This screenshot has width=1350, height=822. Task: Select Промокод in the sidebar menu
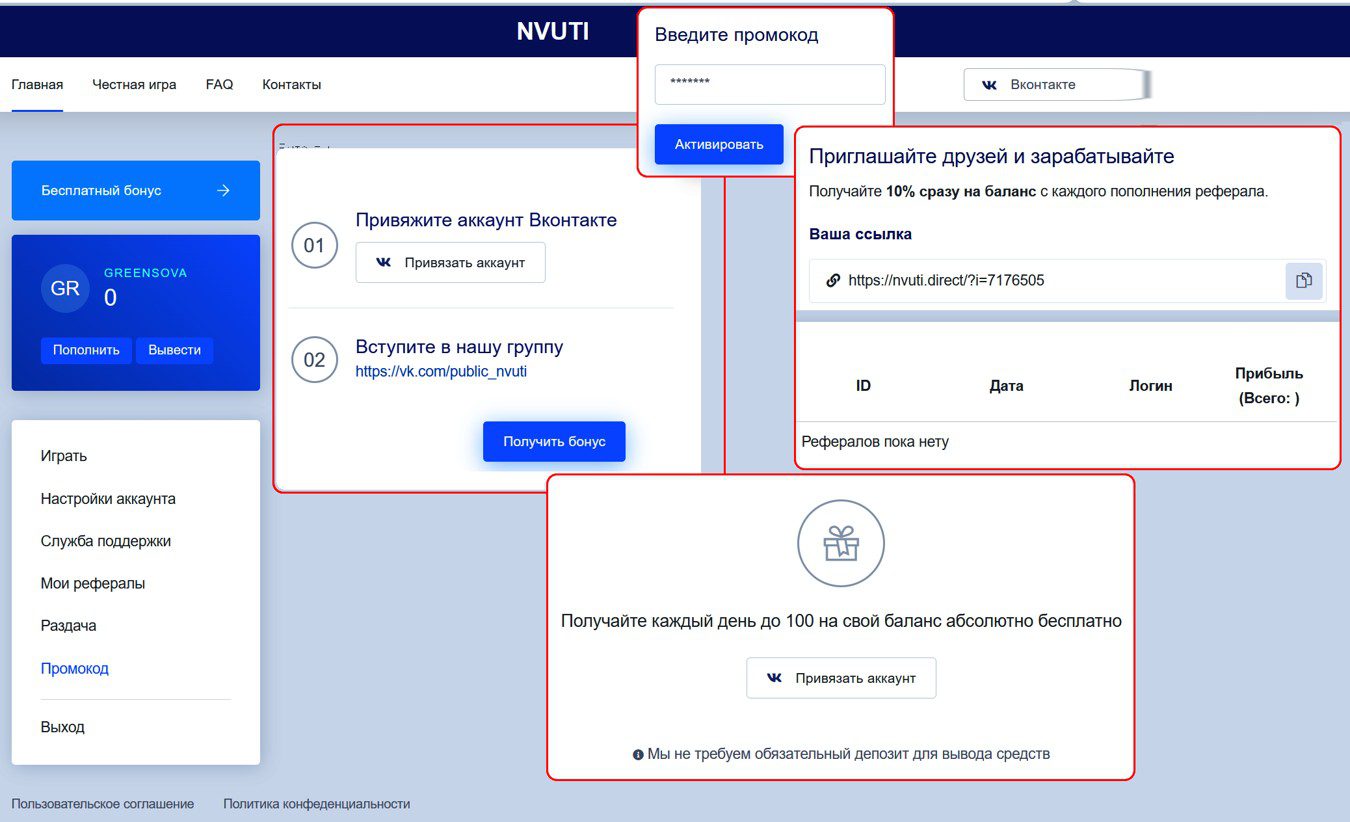(75, 668)
